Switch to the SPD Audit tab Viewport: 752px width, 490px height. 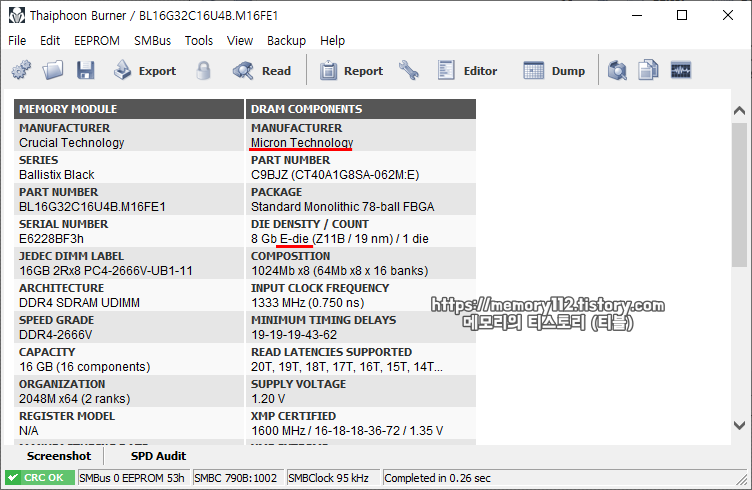click(x=158, y=456)
